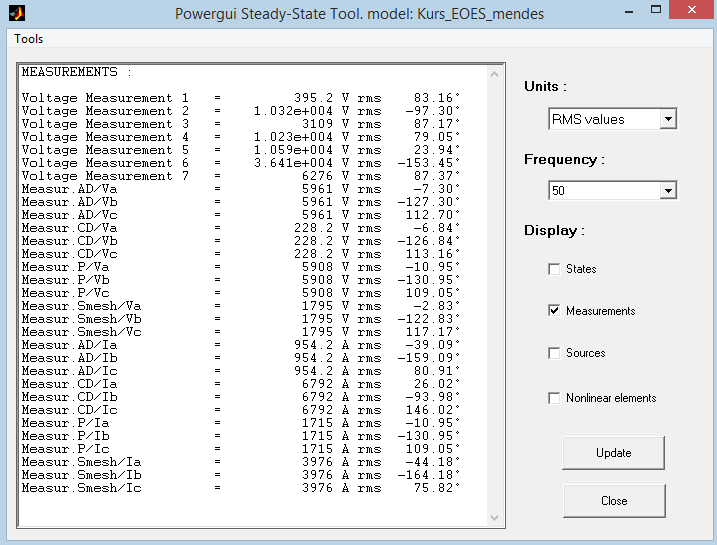Viewport: 717px width, 545px height.
Task: Click the -153.45° phase angle value
Action: 428,163
